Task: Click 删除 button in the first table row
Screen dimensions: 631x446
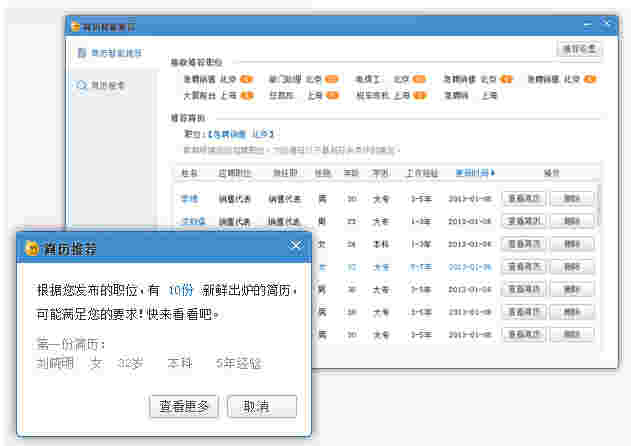Action: click(571, 198)
